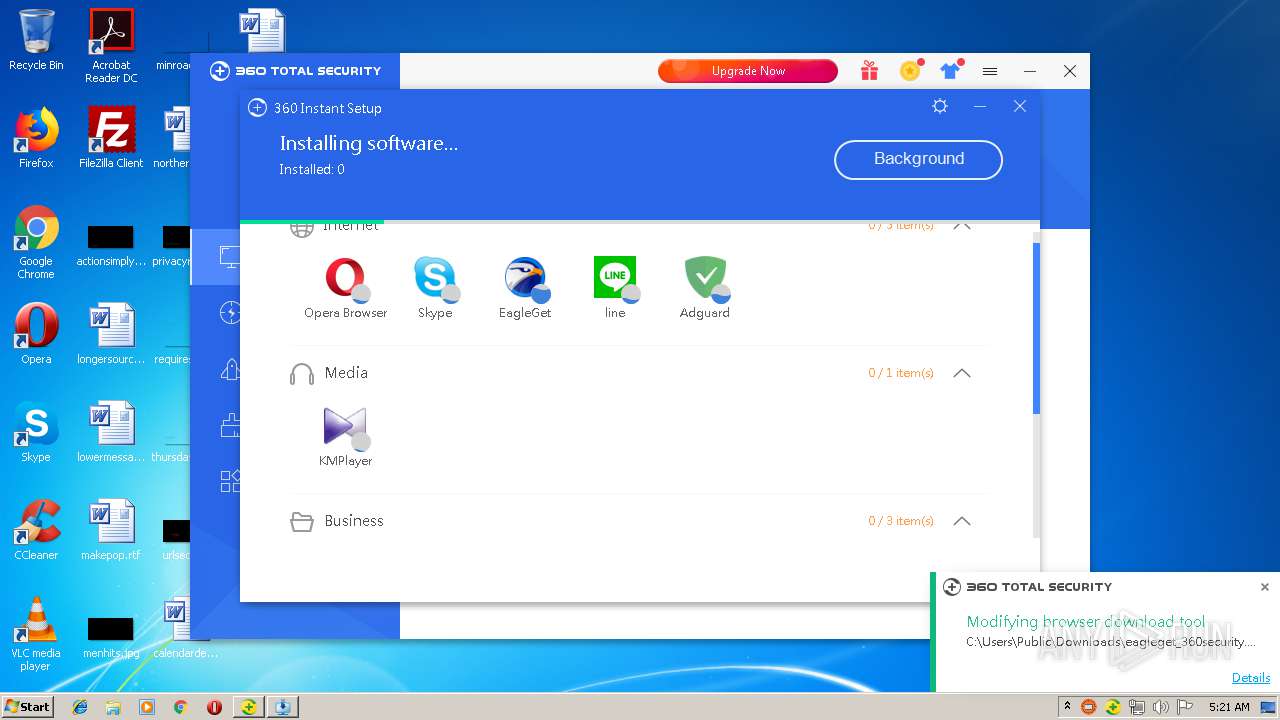The height and width of the screenshot is (720, 1280).
Task: Click the Business category folder icon
Action: tap(302, 521)
